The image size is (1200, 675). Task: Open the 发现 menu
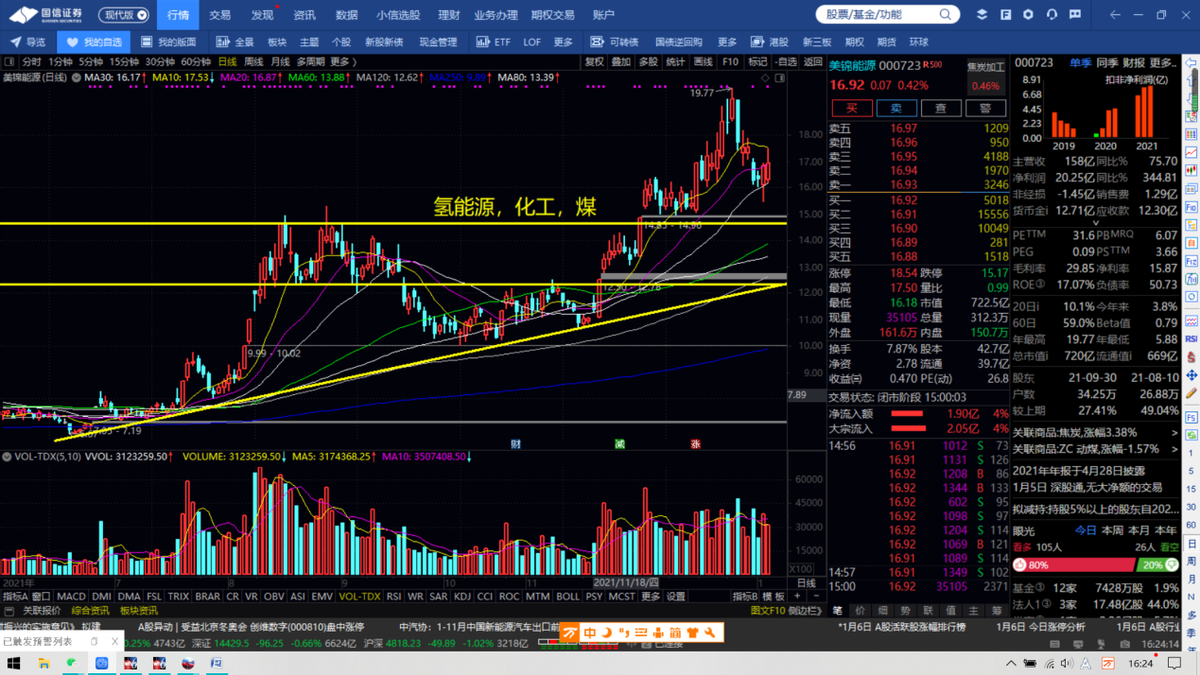(262, 15)
